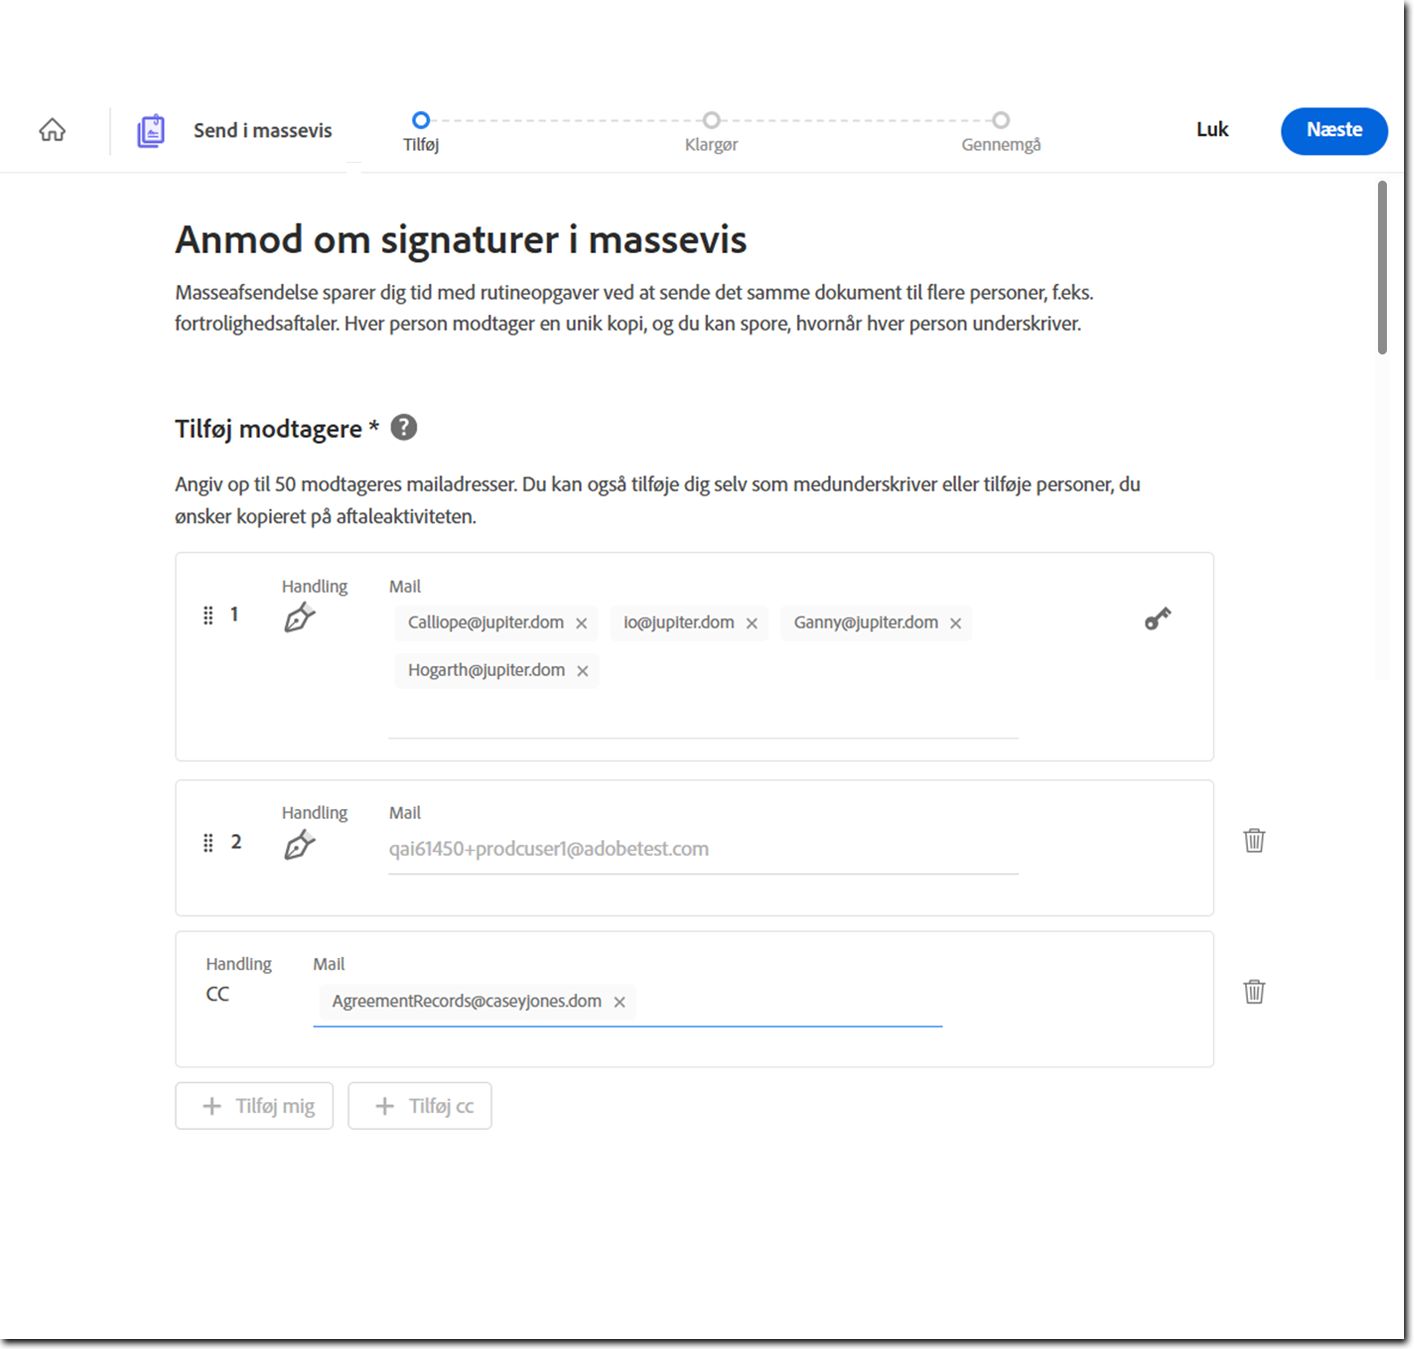Click the Hogarth@jupiter.dom email chip
Image resolution: width=1414 pixels, height=1349 pixels.
497,671
